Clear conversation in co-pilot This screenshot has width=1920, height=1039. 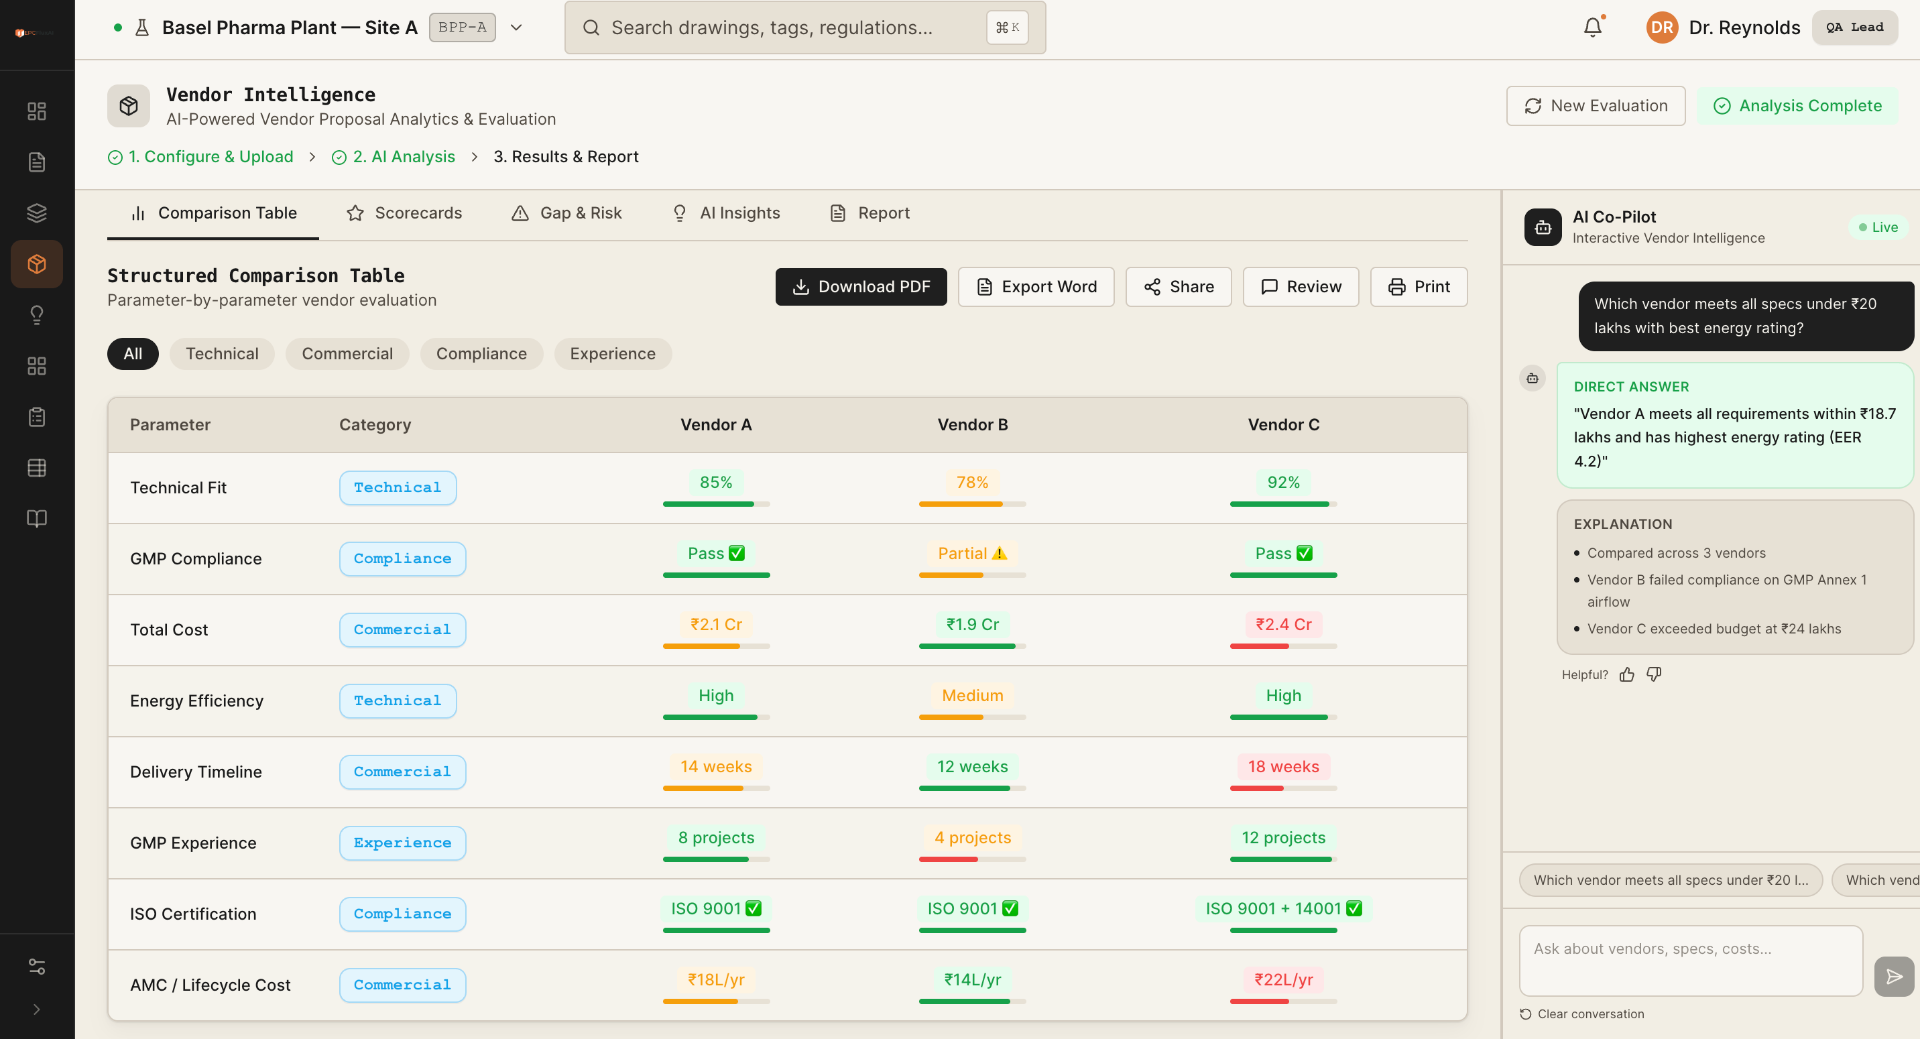pos(1582,1014)
